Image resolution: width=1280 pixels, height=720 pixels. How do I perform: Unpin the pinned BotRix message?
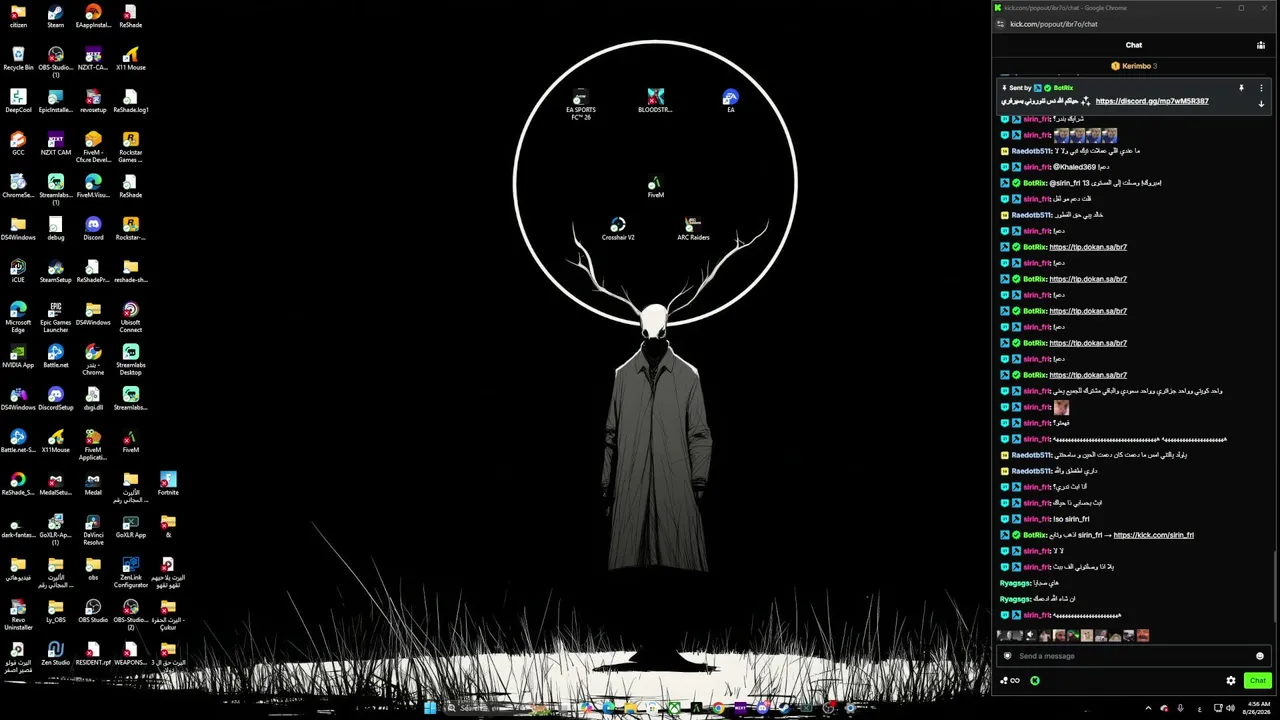tap(1241, 88)
